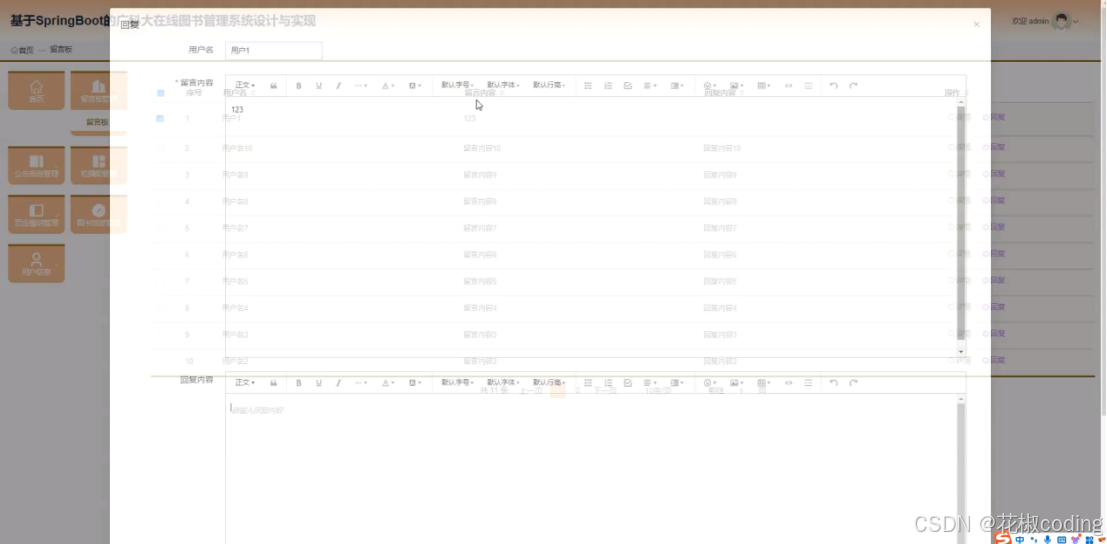
Task: Insert bulleted list in the 留言内容 editor
Action: tap(588, 85)
